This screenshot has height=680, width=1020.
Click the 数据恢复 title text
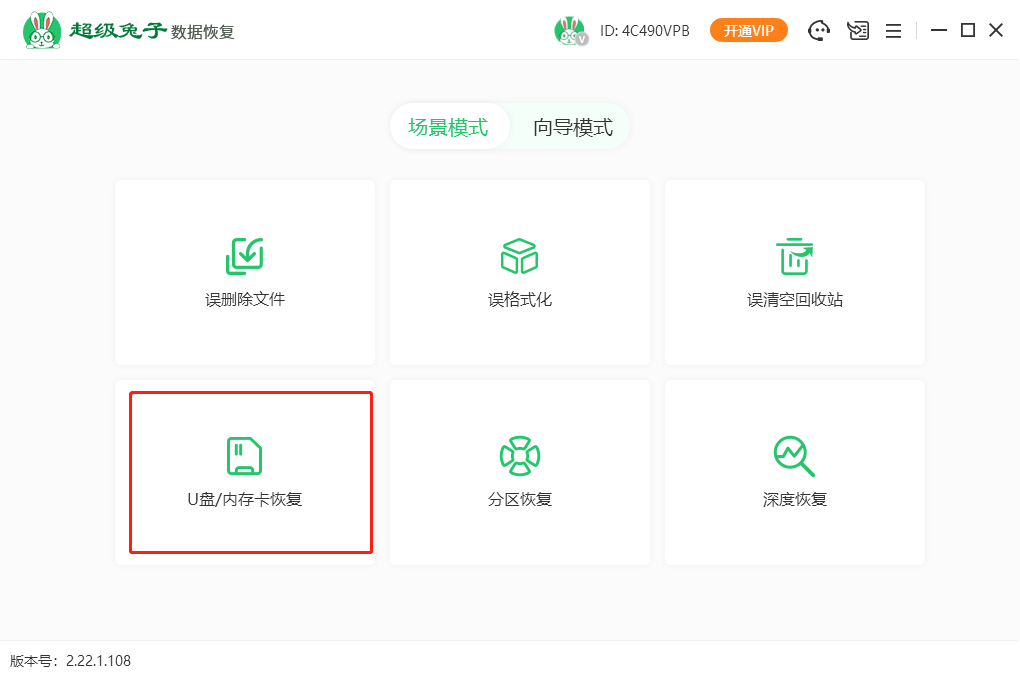point(203,32)
